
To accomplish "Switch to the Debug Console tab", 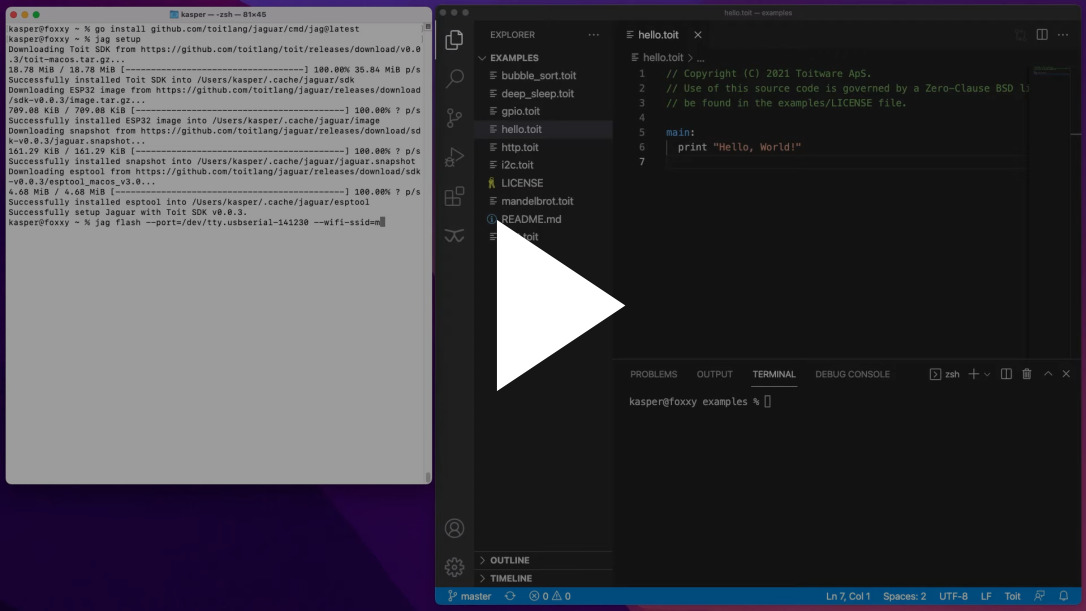I will pos(852,374).
